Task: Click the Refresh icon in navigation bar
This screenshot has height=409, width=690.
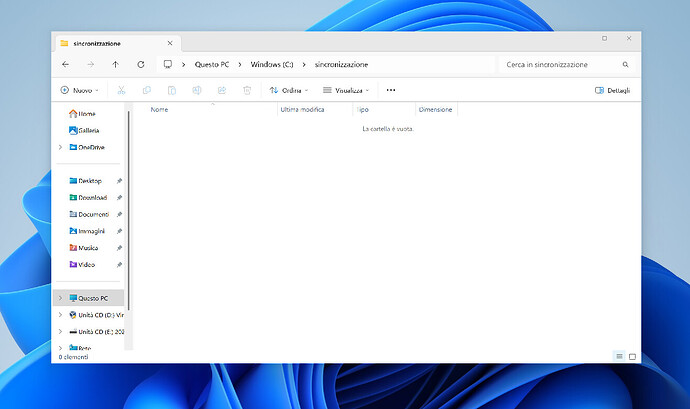Action: tap(140, 64)
